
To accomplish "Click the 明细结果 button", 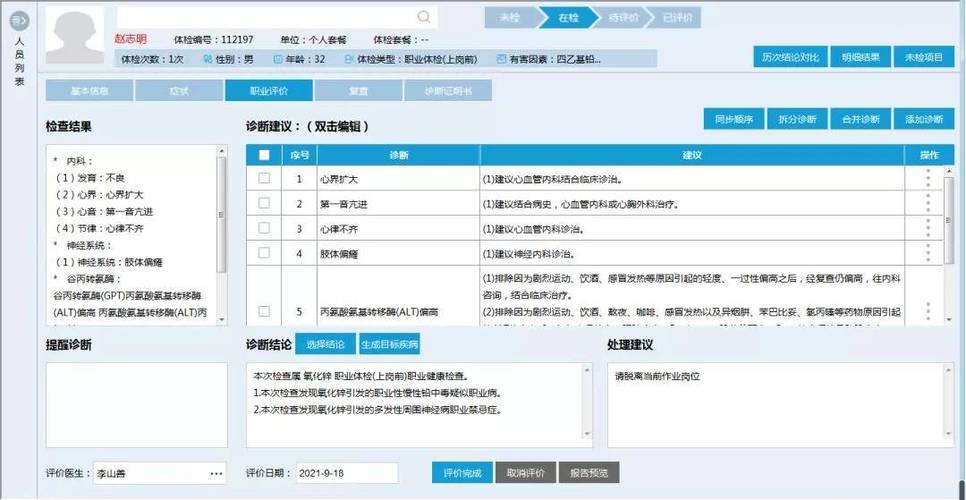I will (x=860, y=57).
